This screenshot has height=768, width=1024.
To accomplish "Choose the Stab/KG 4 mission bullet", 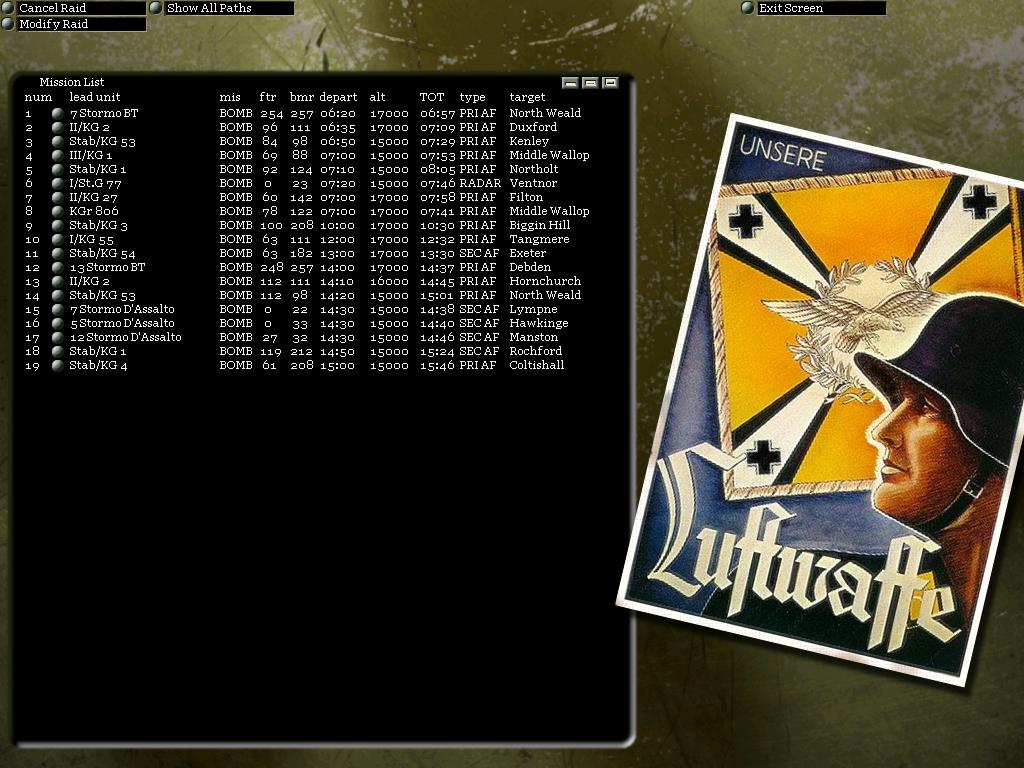I will 57,366.
